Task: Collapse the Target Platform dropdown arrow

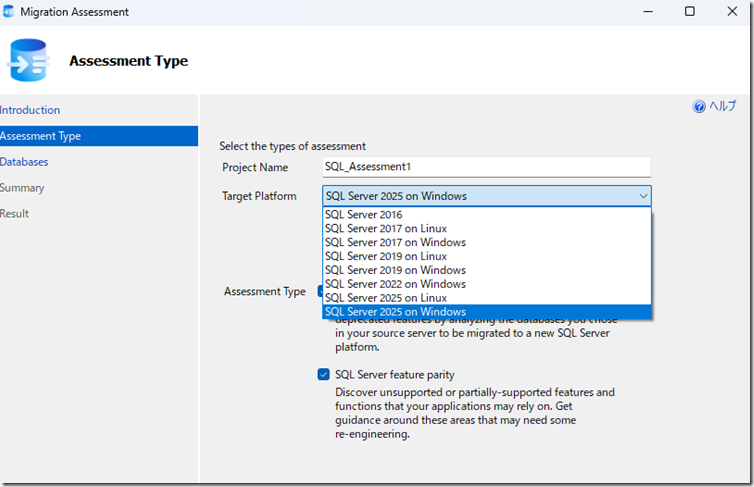Action: [642, 196]
